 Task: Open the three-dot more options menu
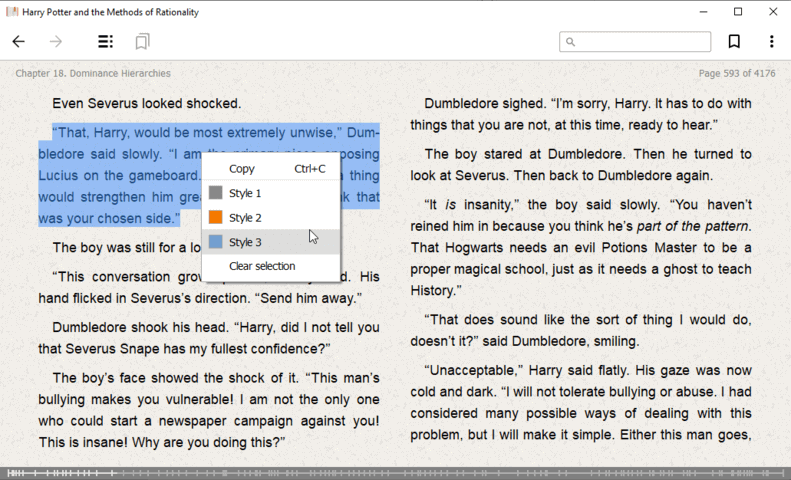click(x=771, y=41)
